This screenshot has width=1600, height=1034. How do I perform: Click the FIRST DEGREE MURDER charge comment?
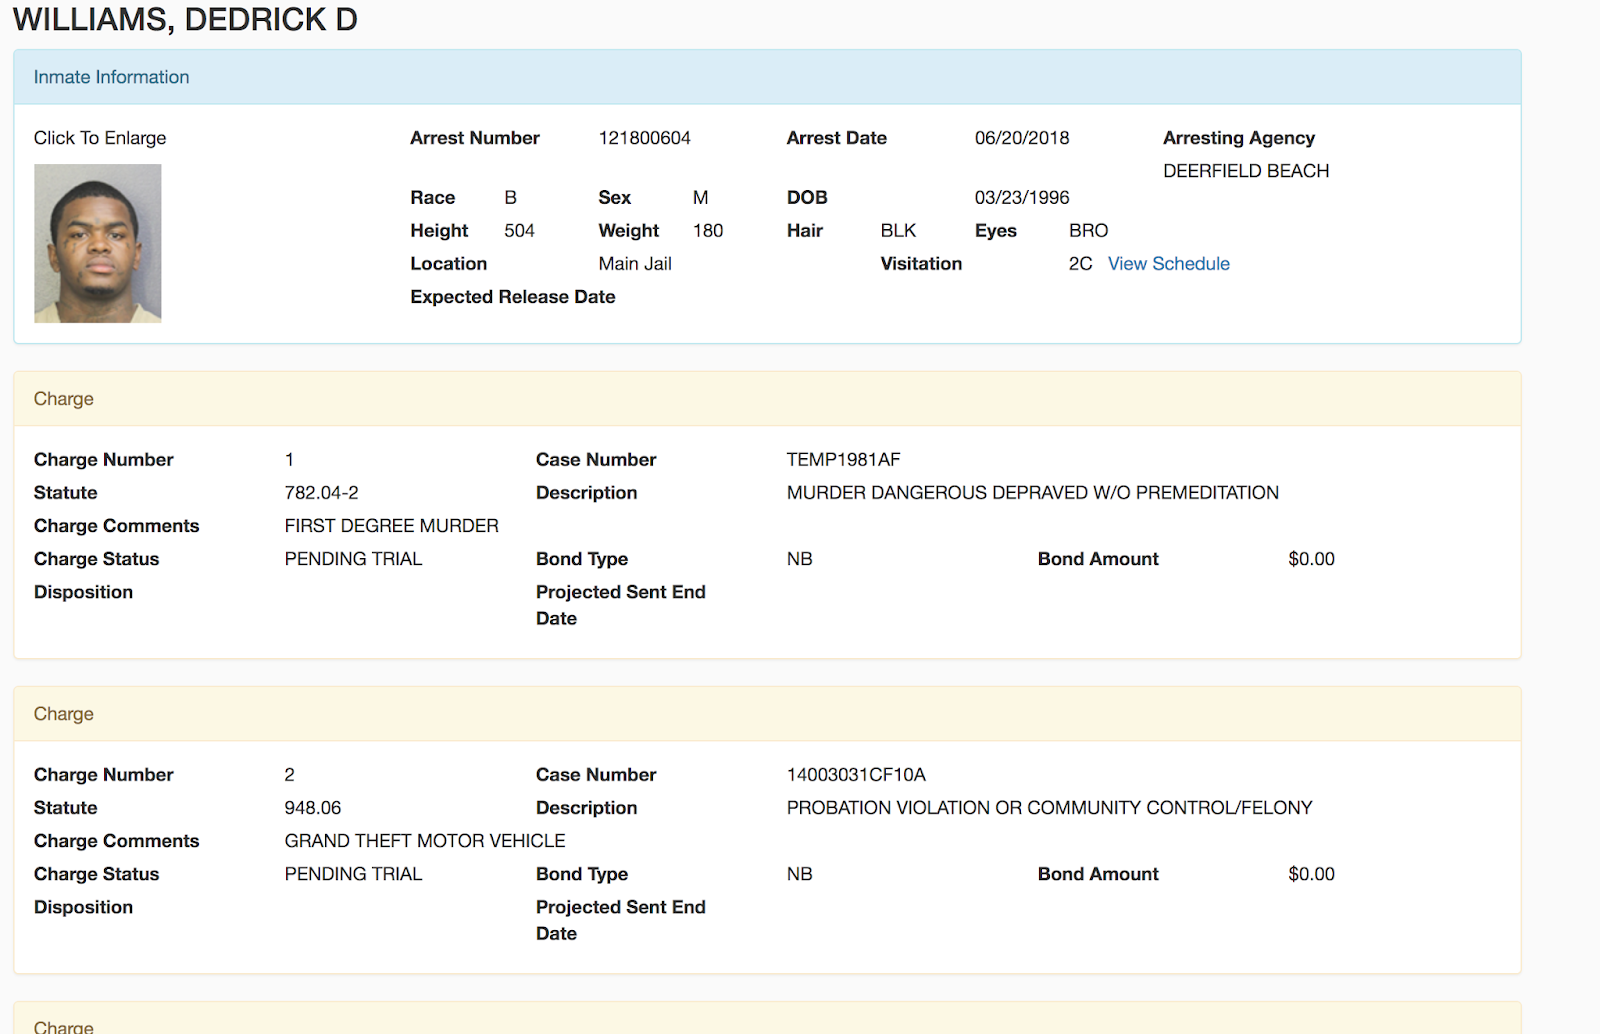coord(391,526)
